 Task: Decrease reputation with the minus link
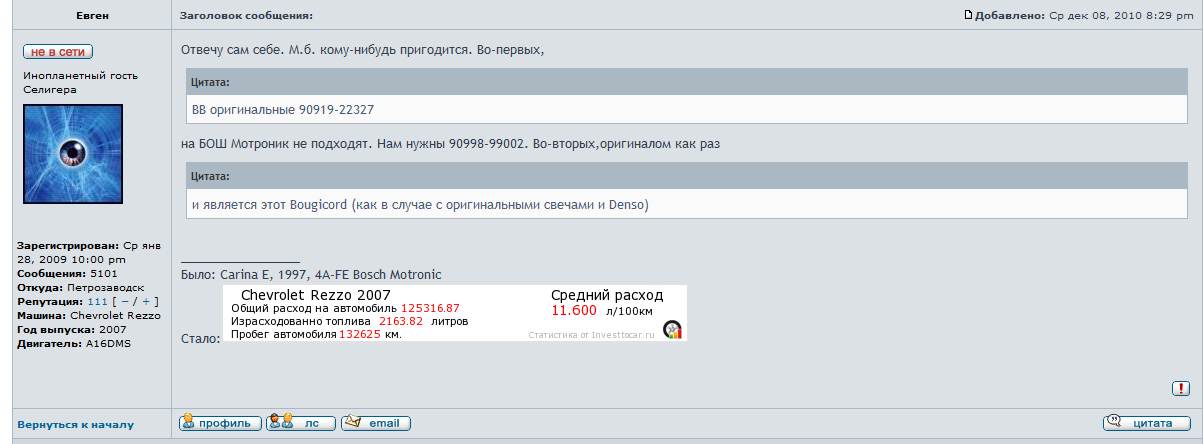(126, 301)
